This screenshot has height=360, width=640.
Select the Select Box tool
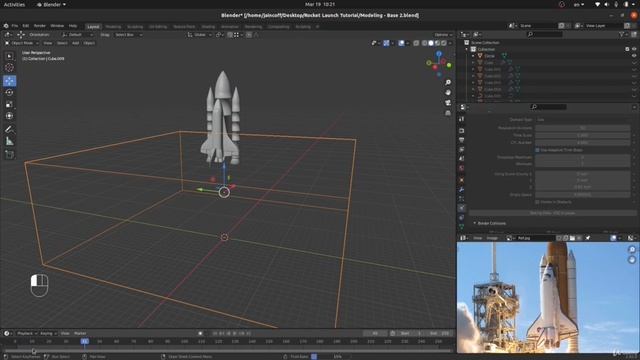[x=9, y=56]
